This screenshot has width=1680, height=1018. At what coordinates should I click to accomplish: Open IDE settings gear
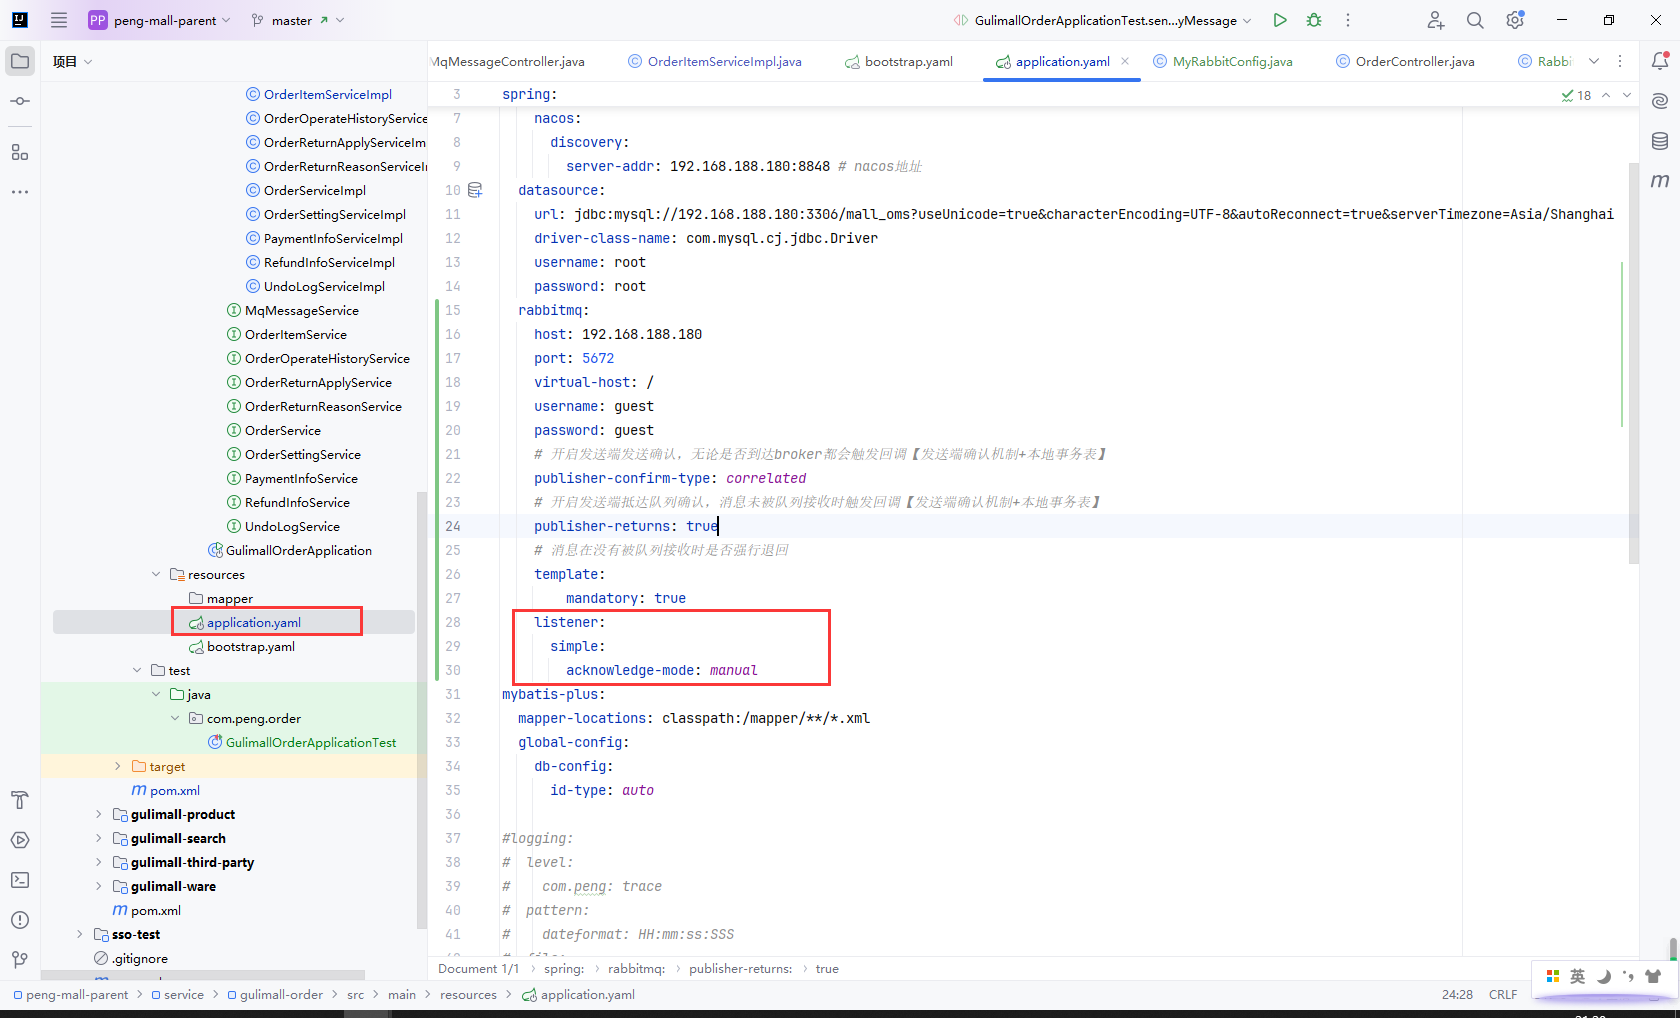[x=1515, y=20]
